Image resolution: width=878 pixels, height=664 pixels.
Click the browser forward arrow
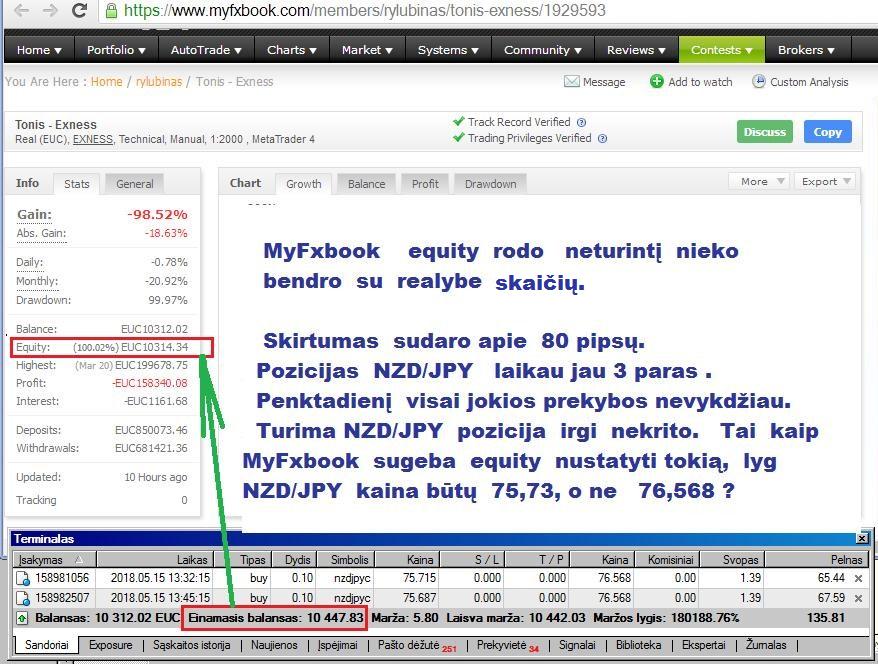[x=50, y=10]
